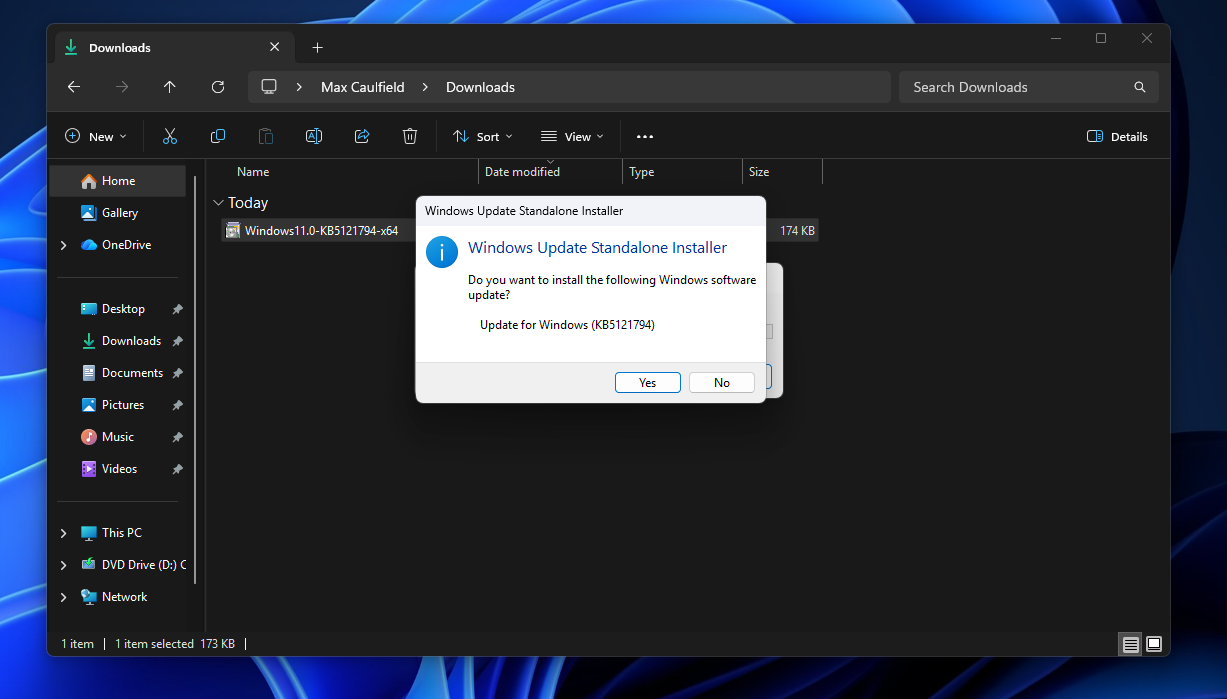Open the View dropdown menu

coord(573,136)
